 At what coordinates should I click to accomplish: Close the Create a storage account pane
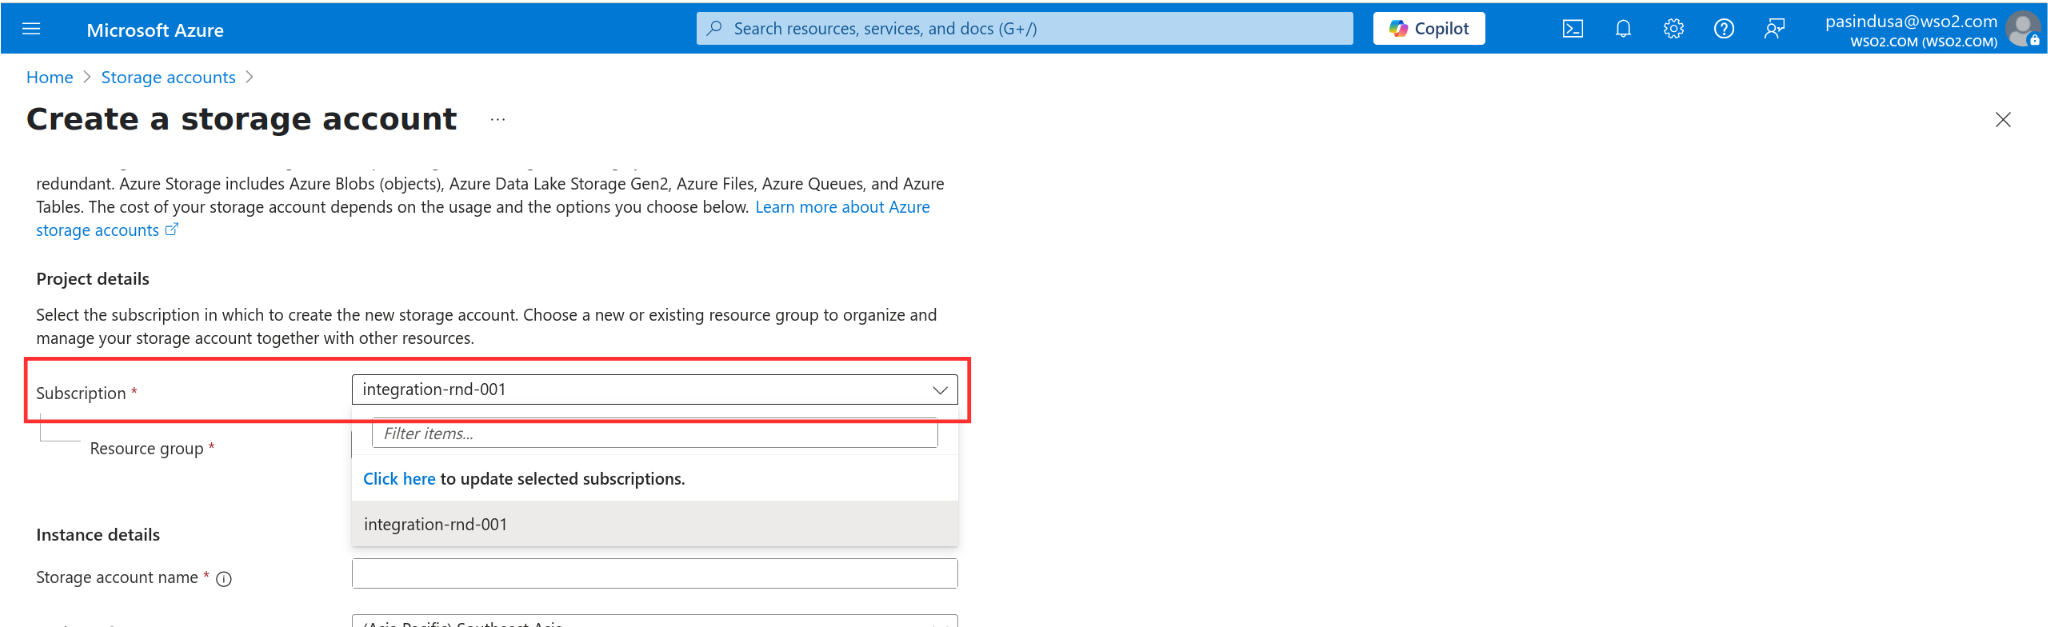(x=2003, y=120)
